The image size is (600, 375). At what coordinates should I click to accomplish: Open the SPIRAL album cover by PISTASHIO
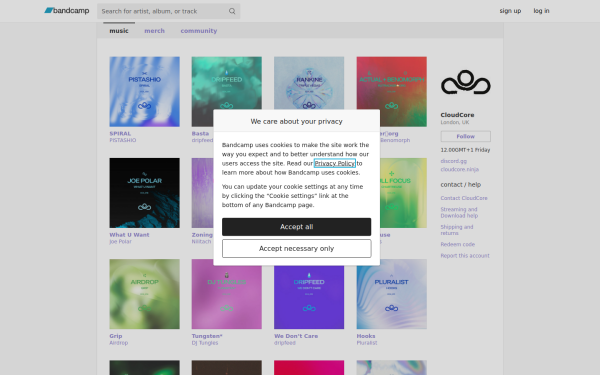tap(144, 91)
